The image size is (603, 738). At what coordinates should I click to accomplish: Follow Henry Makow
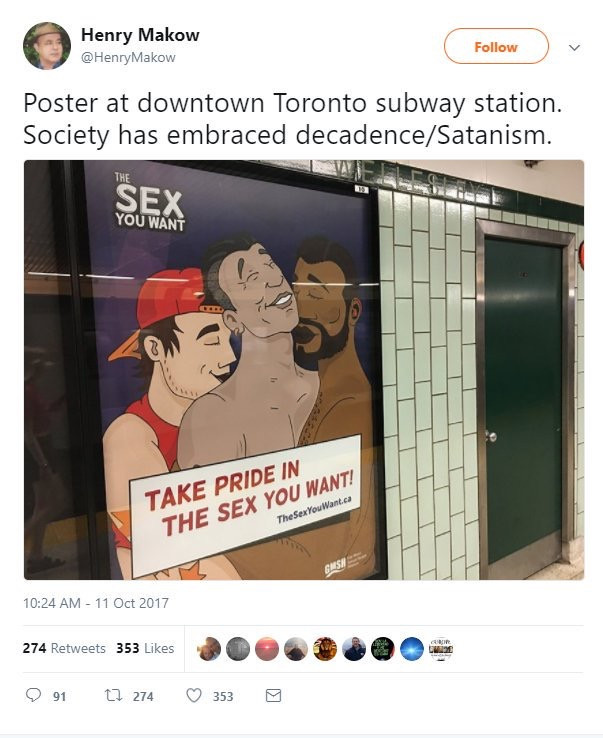(x=496, y=47)
